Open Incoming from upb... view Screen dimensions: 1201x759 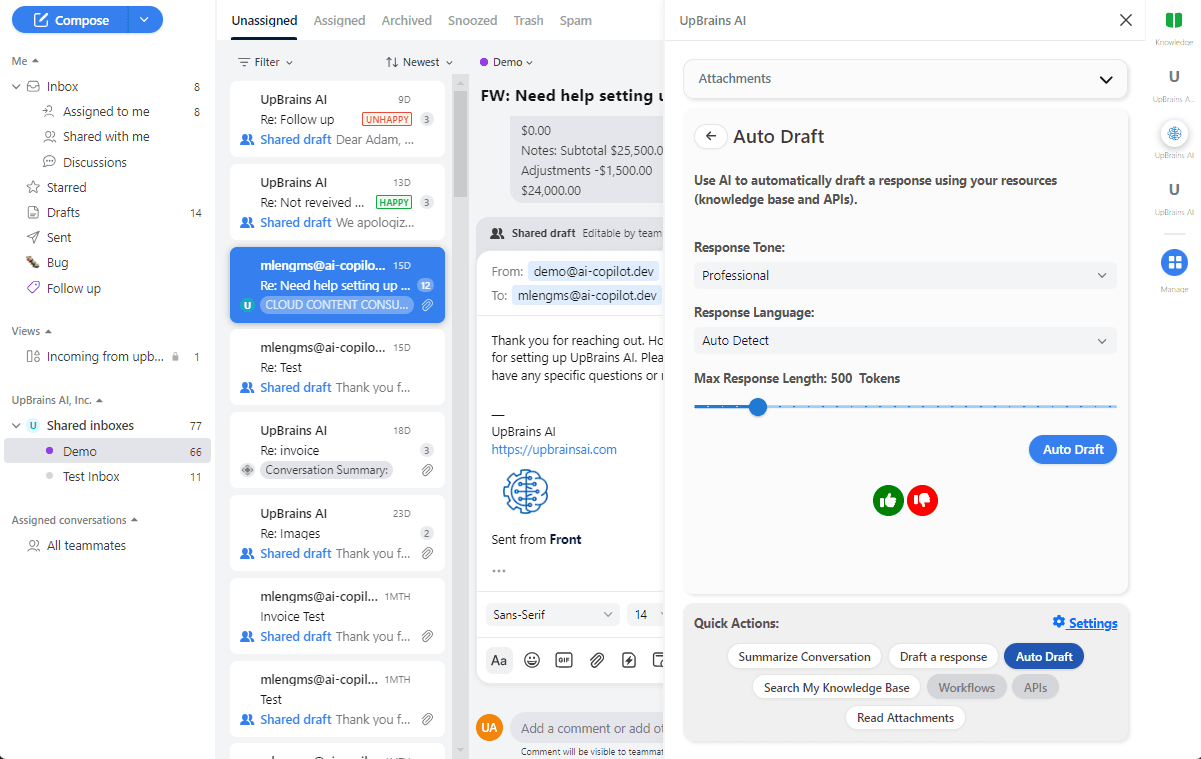[x=104, y=356]
